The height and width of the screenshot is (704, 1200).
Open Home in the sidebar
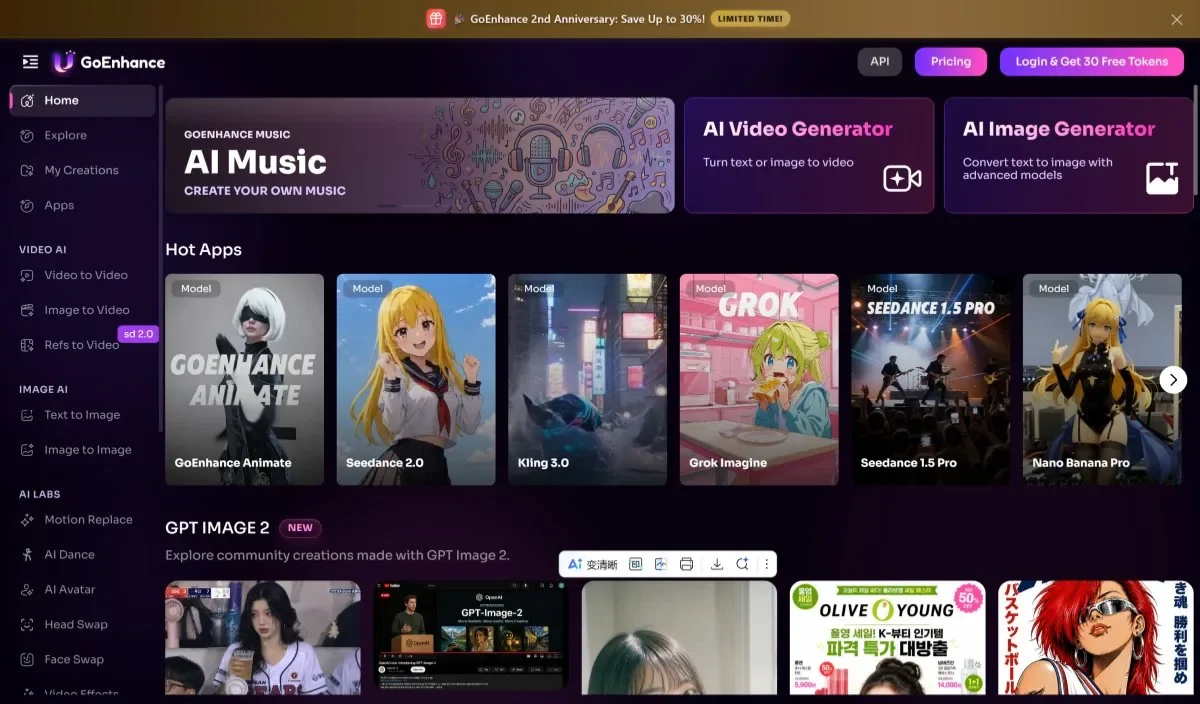pos(83,100)
